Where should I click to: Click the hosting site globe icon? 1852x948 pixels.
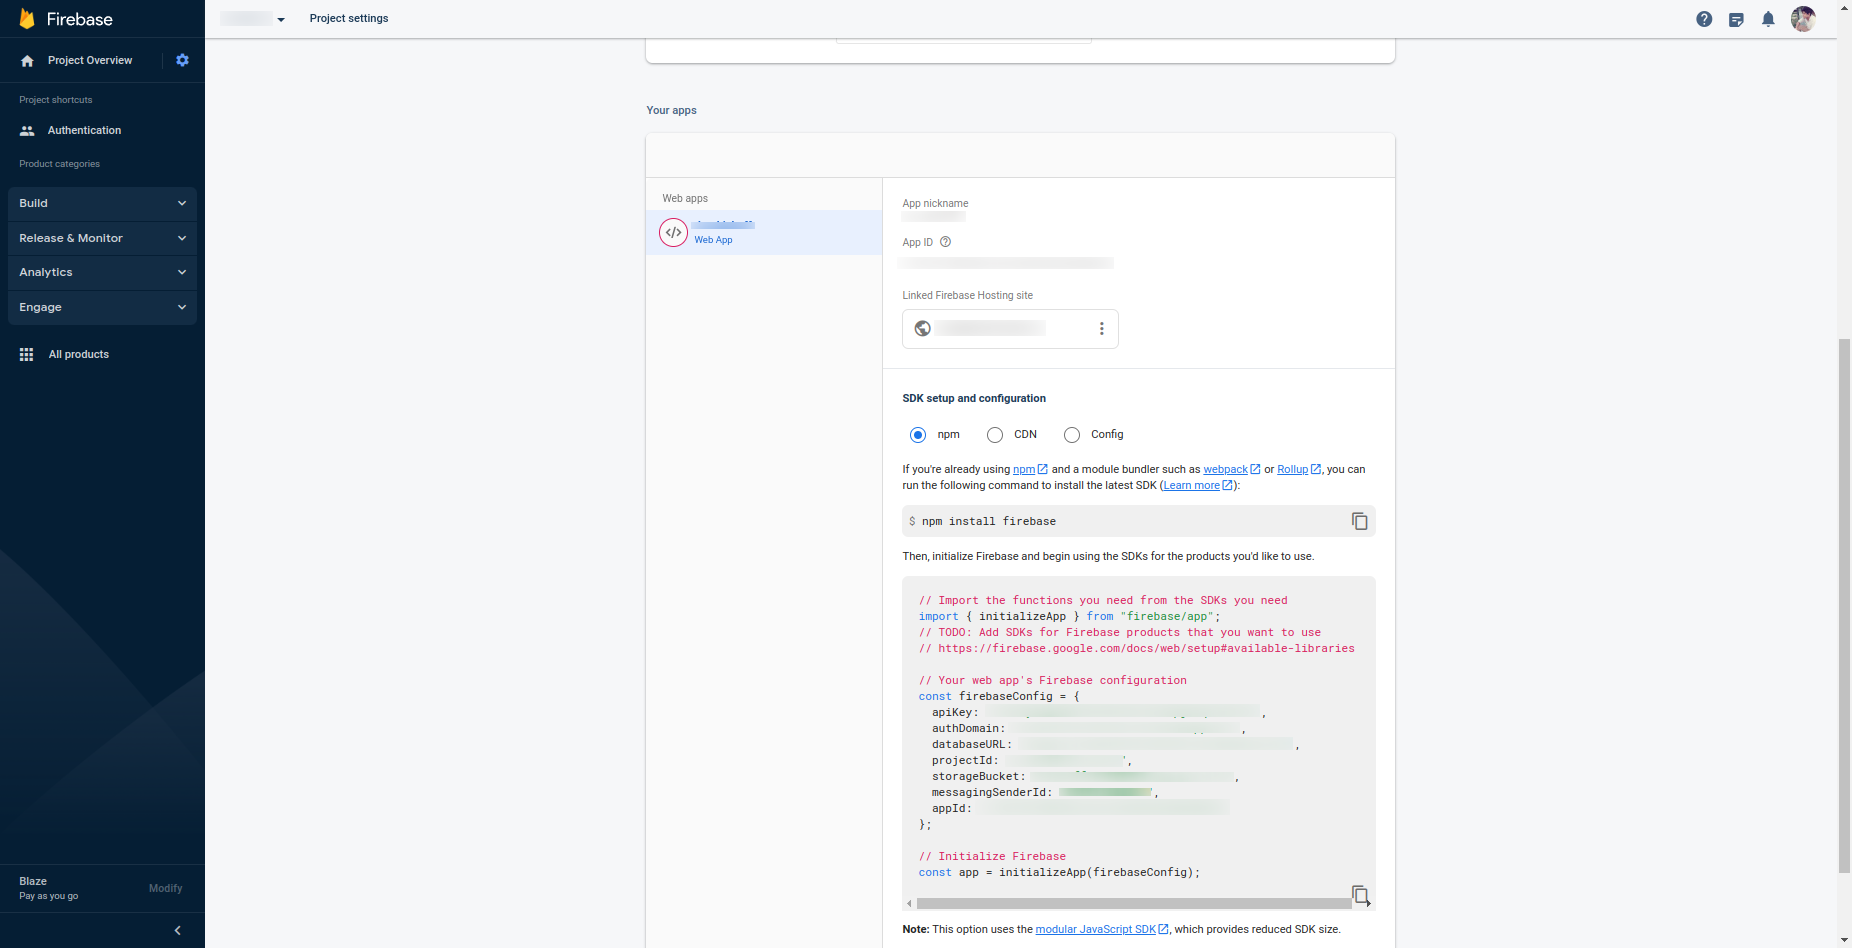(923, 329)
